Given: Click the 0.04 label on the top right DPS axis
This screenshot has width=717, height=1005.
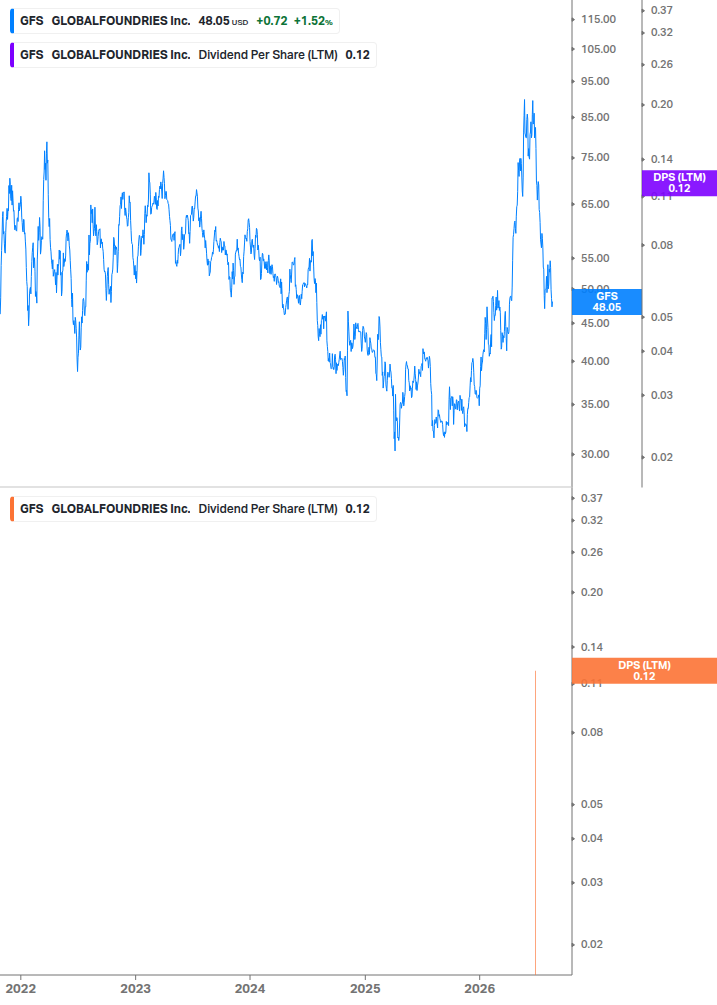Looking at the screenshot, I should [662, 351].
